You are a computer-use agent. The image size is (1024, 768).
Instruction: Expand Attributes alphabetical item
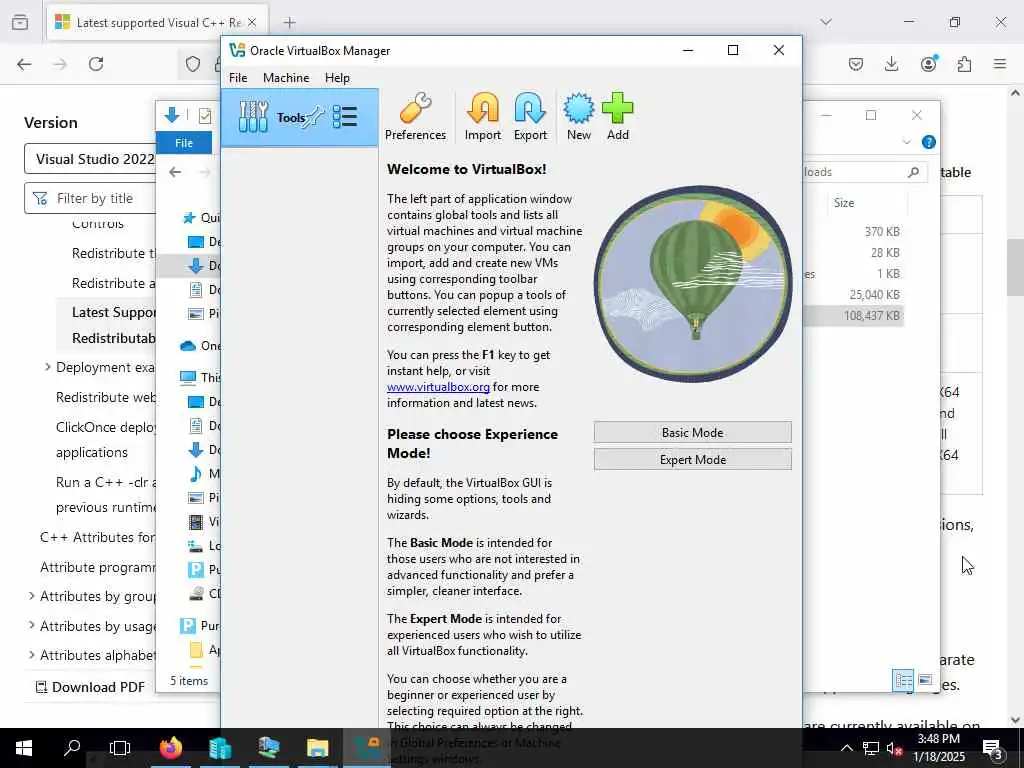click(31, 654)
